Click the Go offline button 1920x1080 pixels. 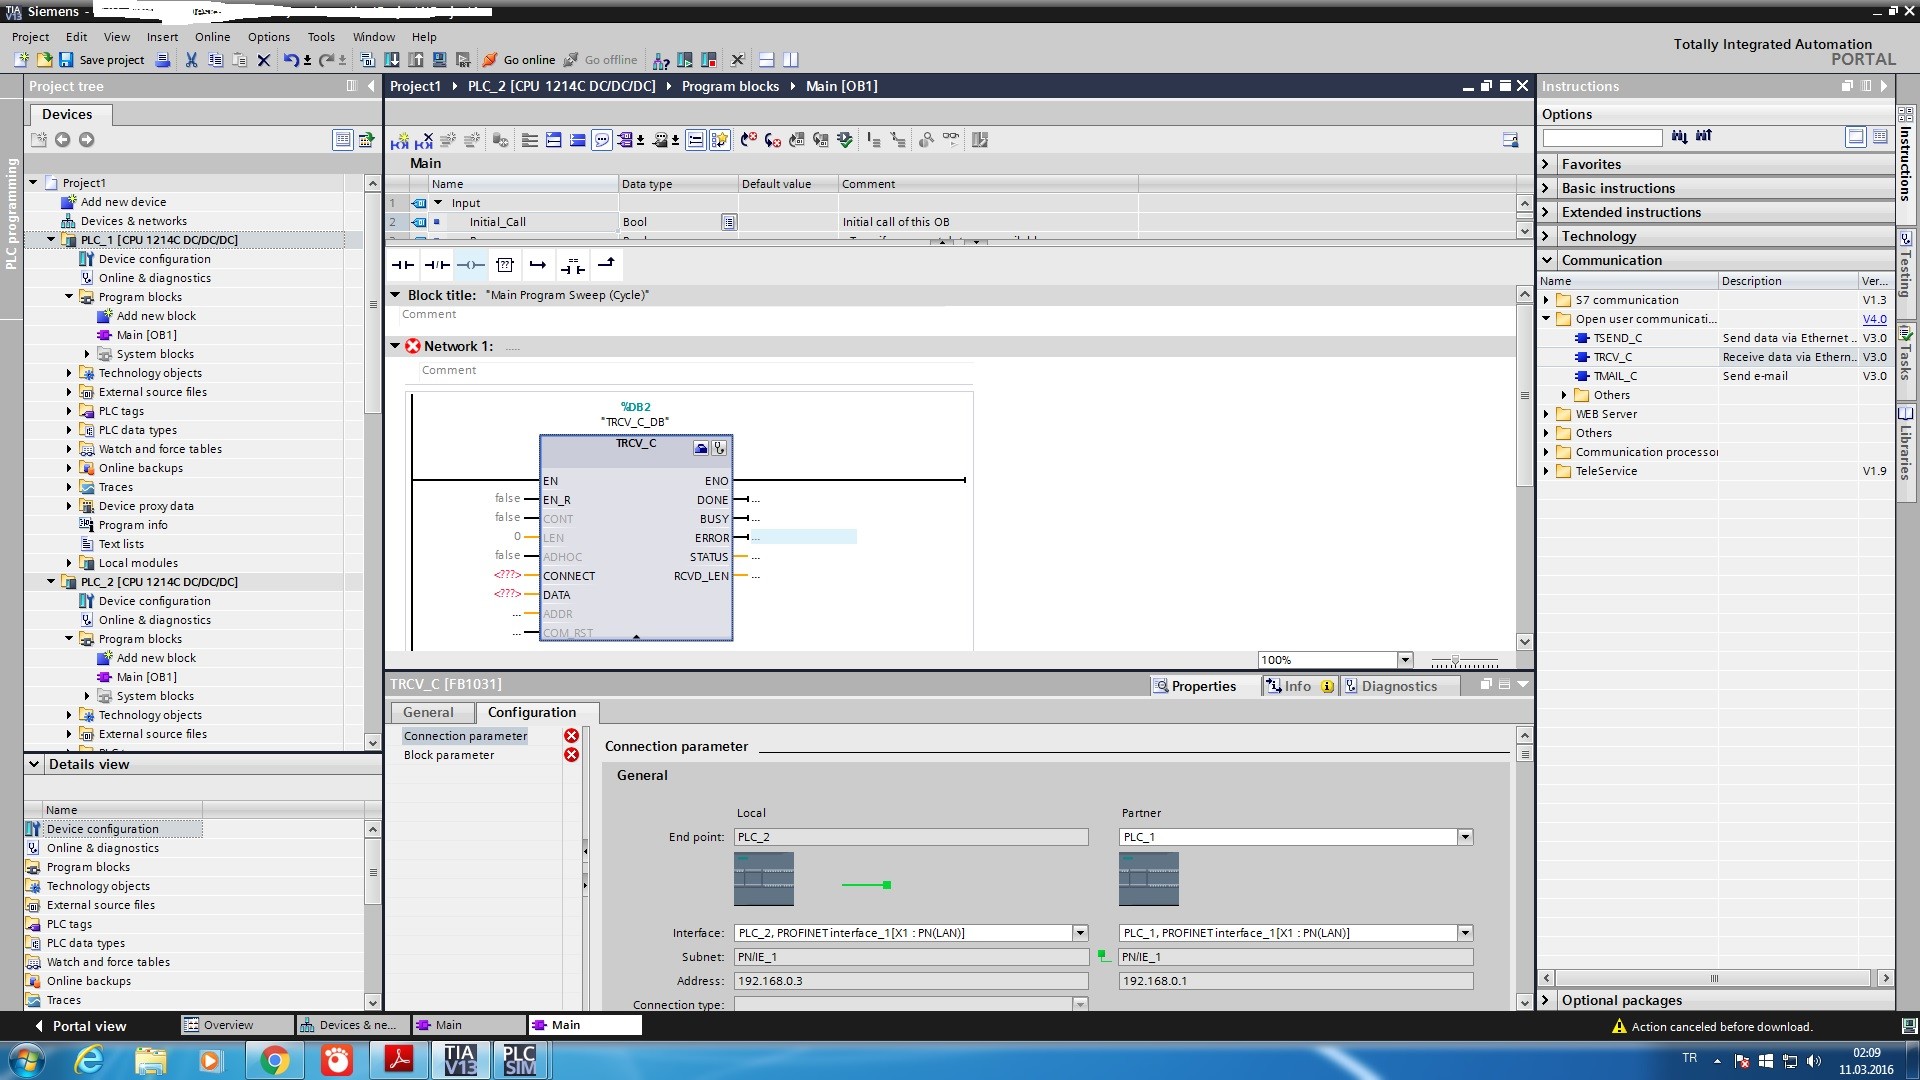[x=600, y=60]
